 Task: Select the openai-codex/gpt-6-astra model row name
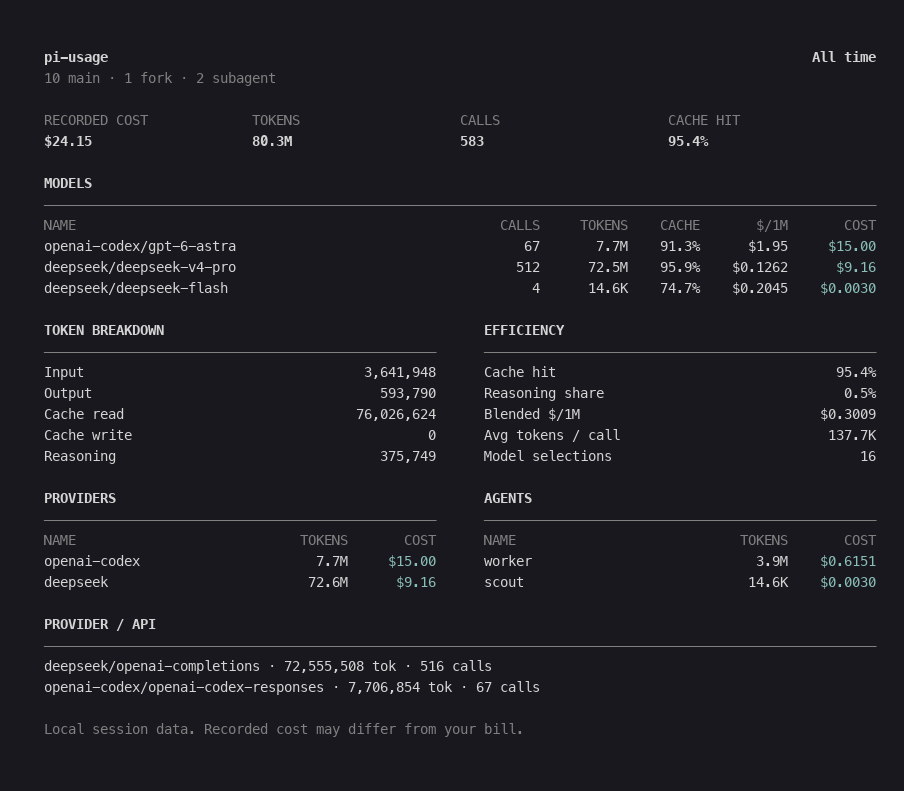pos(140,246)
